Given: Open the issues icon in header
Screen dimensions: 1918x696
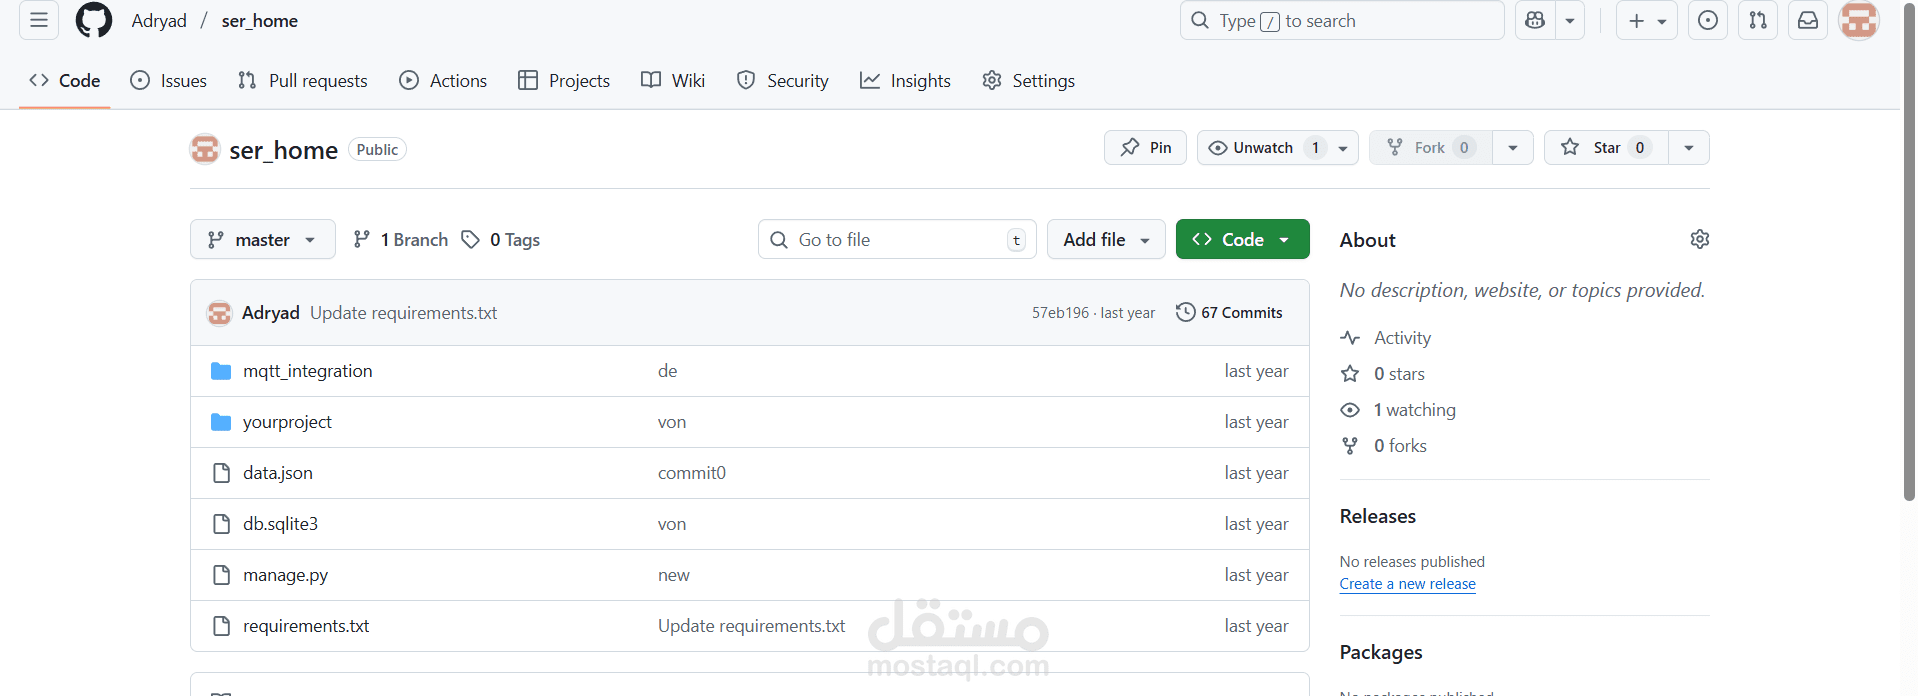Looking at the screenshot, I should (x=1708, y=20).
